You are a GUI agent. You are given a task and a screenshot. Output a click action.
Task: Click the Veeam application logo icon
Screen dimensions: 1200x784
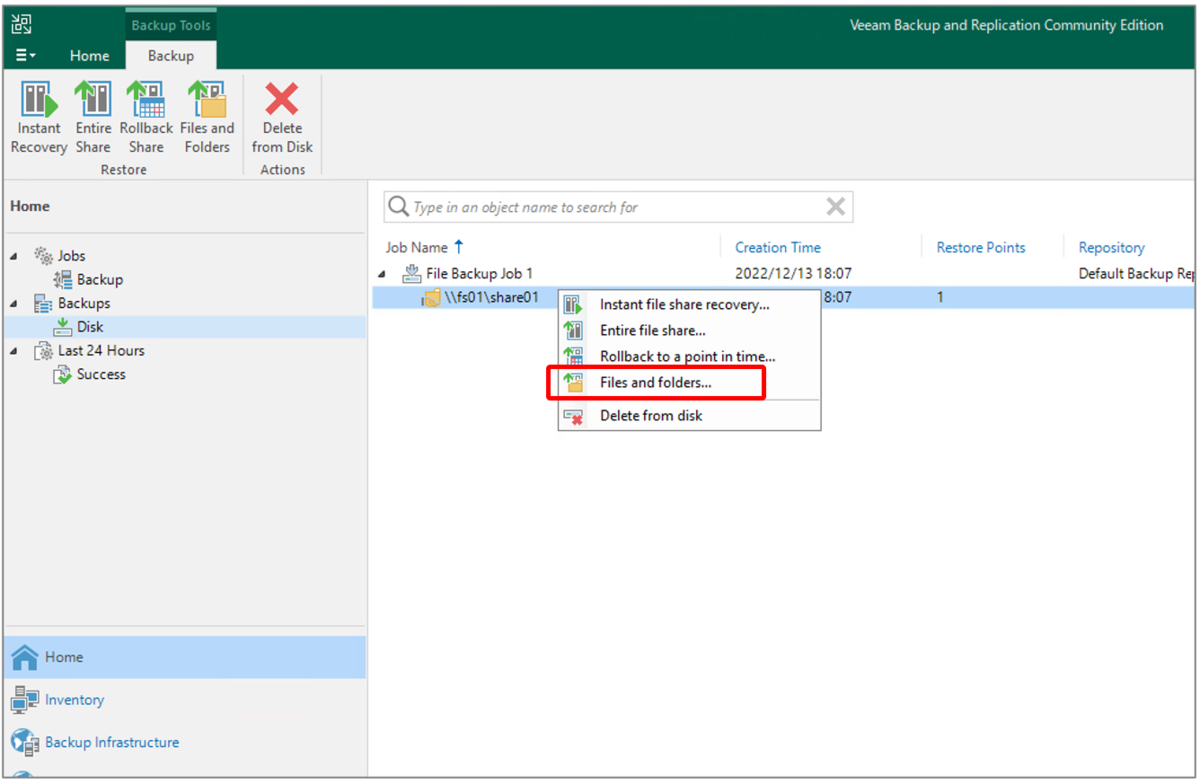click(21, 24)
